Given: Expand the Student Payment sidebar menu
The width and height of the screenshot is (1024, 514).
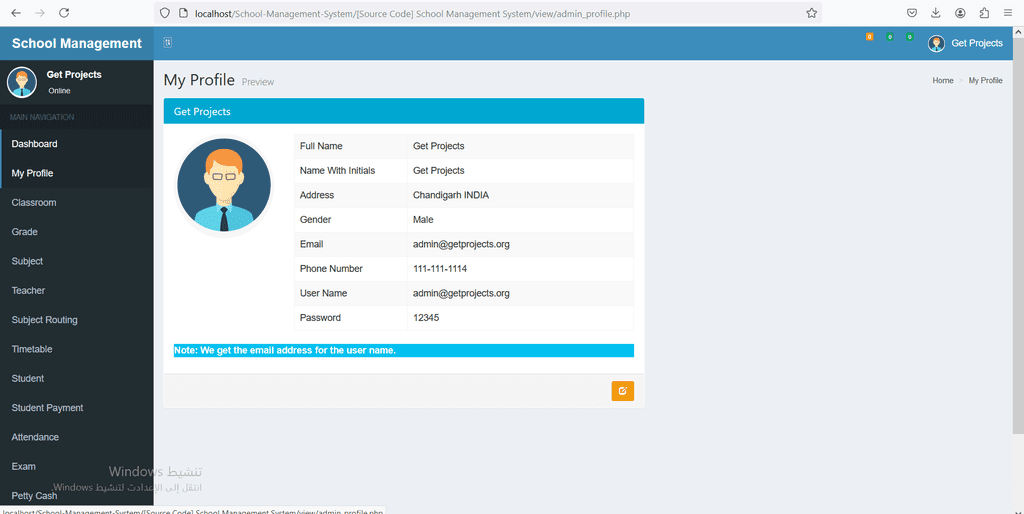Looking at the screenshot, I should click(x=47, y=408).
